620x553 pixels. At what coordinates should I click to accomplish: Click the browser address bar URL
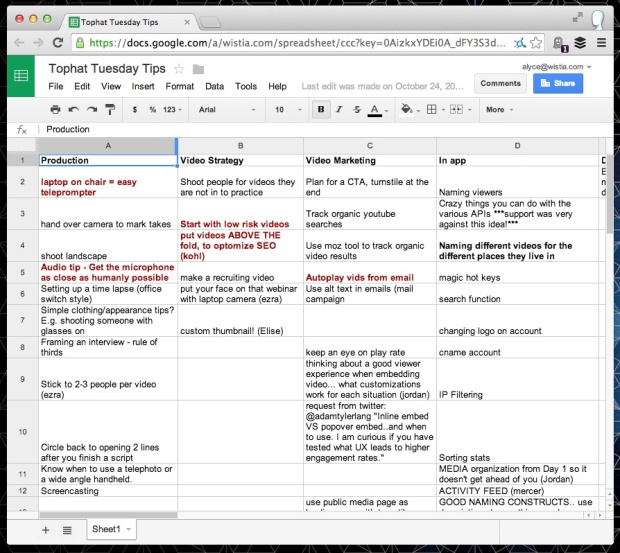pyautogui.click(x=297, y=43)
